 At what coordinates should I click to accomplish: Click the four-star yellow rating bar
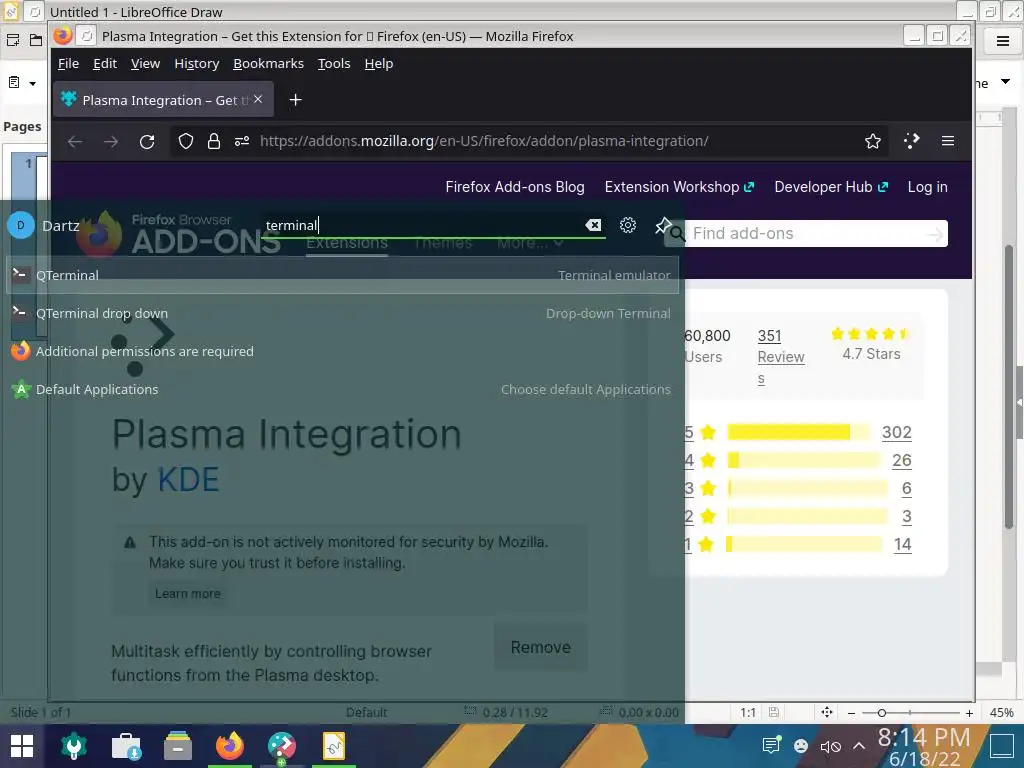click(x=804, y=460)
